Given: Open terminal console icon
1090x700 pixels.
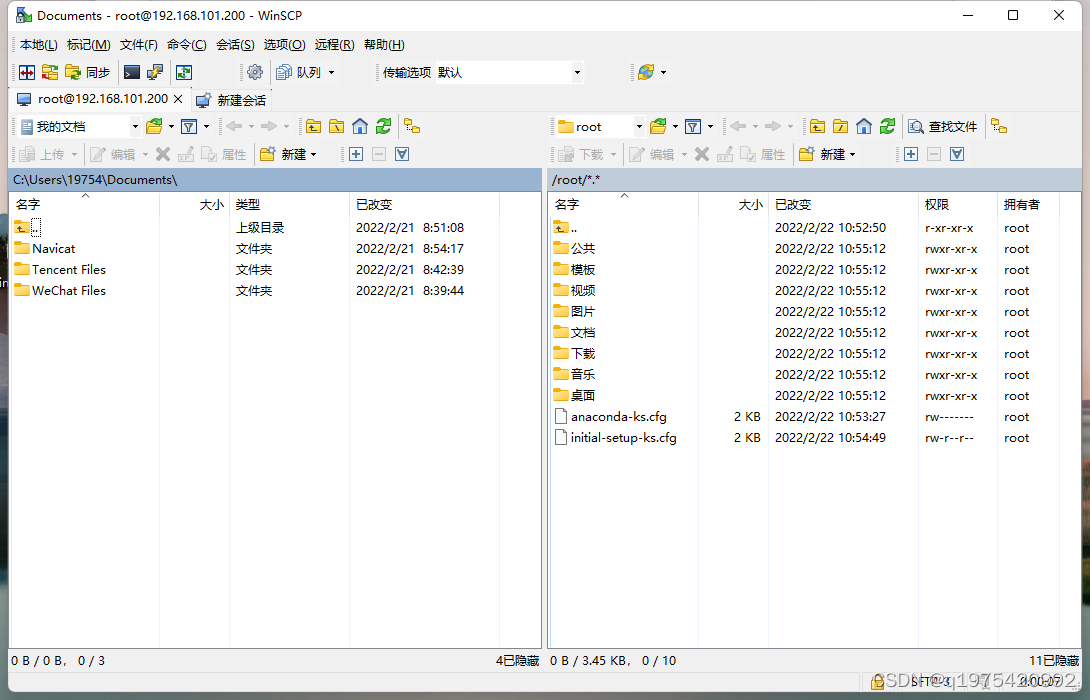Looking at the screenshot, I should coord(131,72).
